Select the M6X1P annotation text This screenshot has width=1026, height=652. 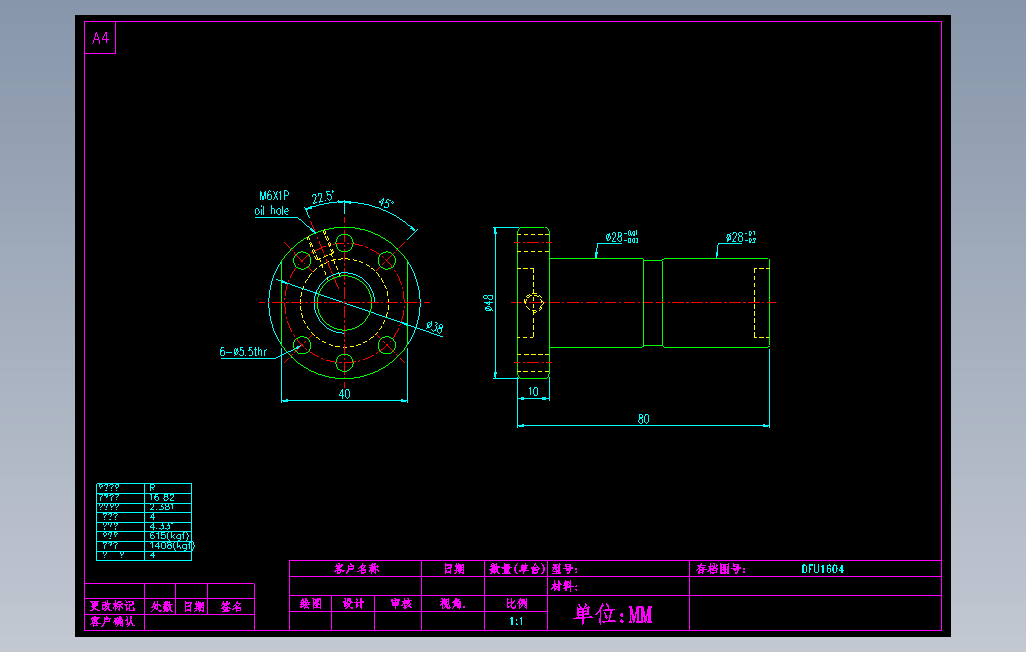click(x=274, y=196)
